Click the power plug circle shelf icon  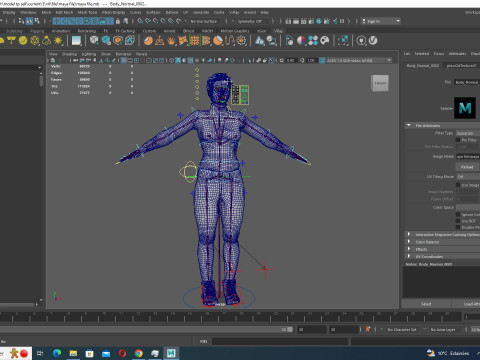[361, 41]
